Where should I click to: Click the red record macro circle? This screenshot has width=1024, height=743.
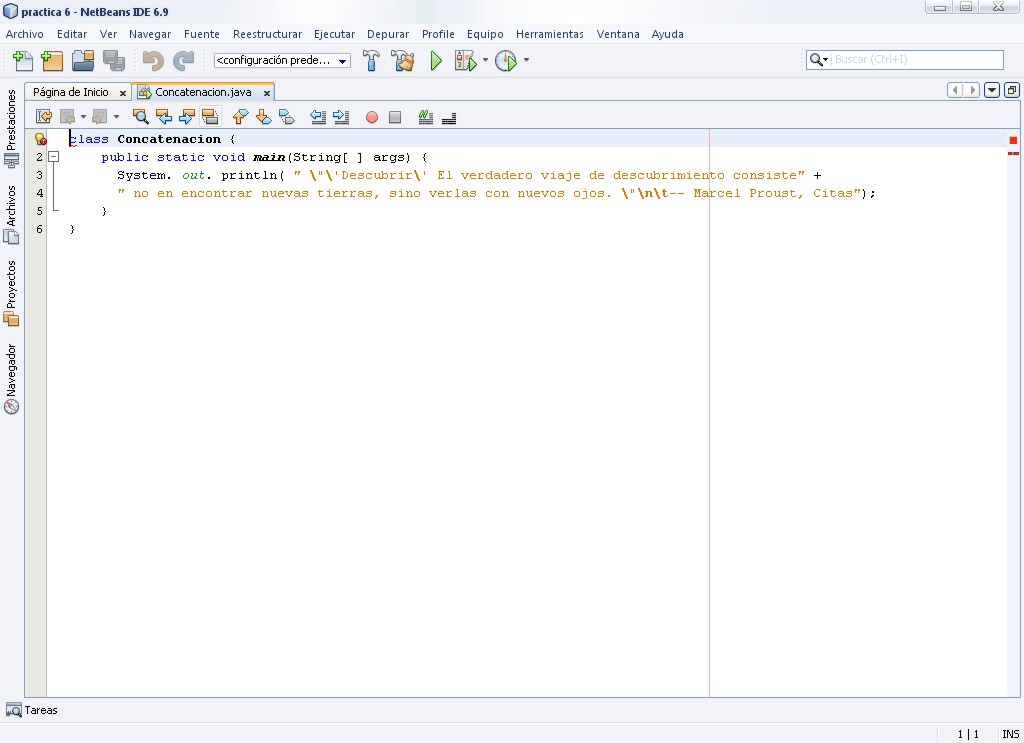pyautogui.click(x=371, y=116)
